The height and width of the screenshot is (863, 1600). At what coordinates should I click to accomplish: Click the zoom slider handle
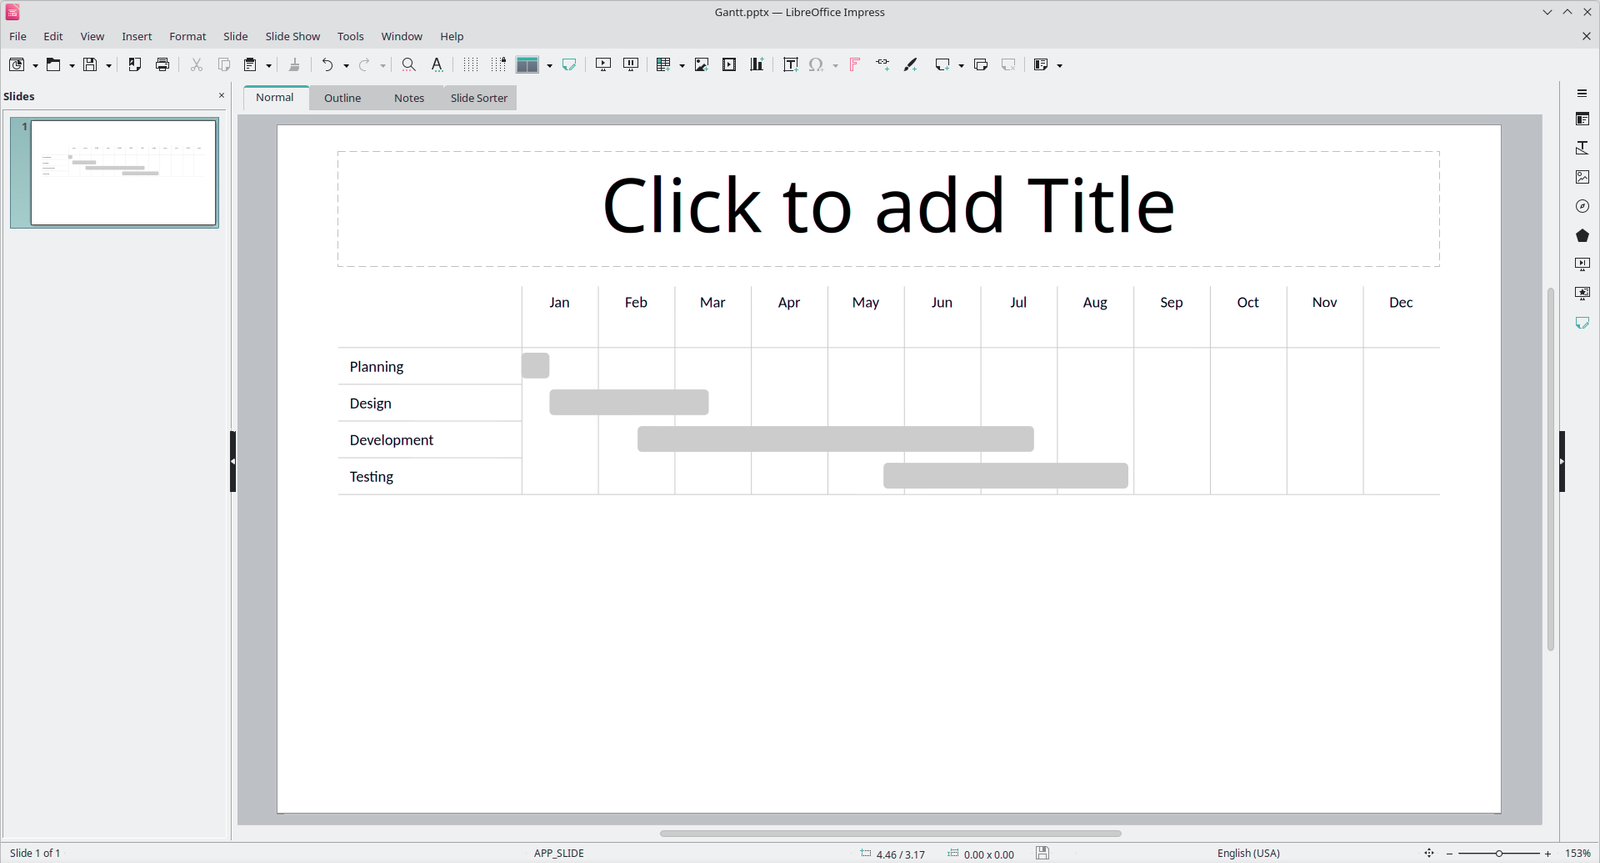1499,853
